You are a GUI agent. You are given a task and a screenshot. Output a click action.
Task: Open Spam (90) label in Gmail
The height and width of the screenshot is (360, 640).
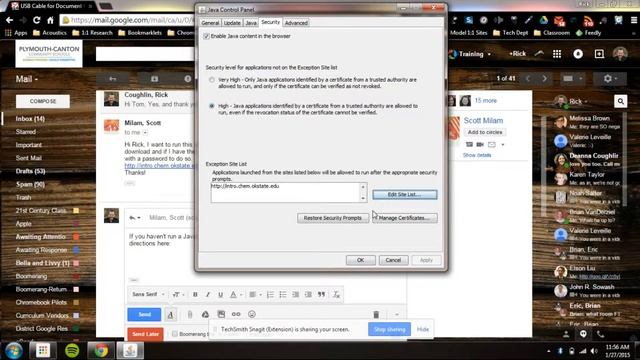[30, 184]
